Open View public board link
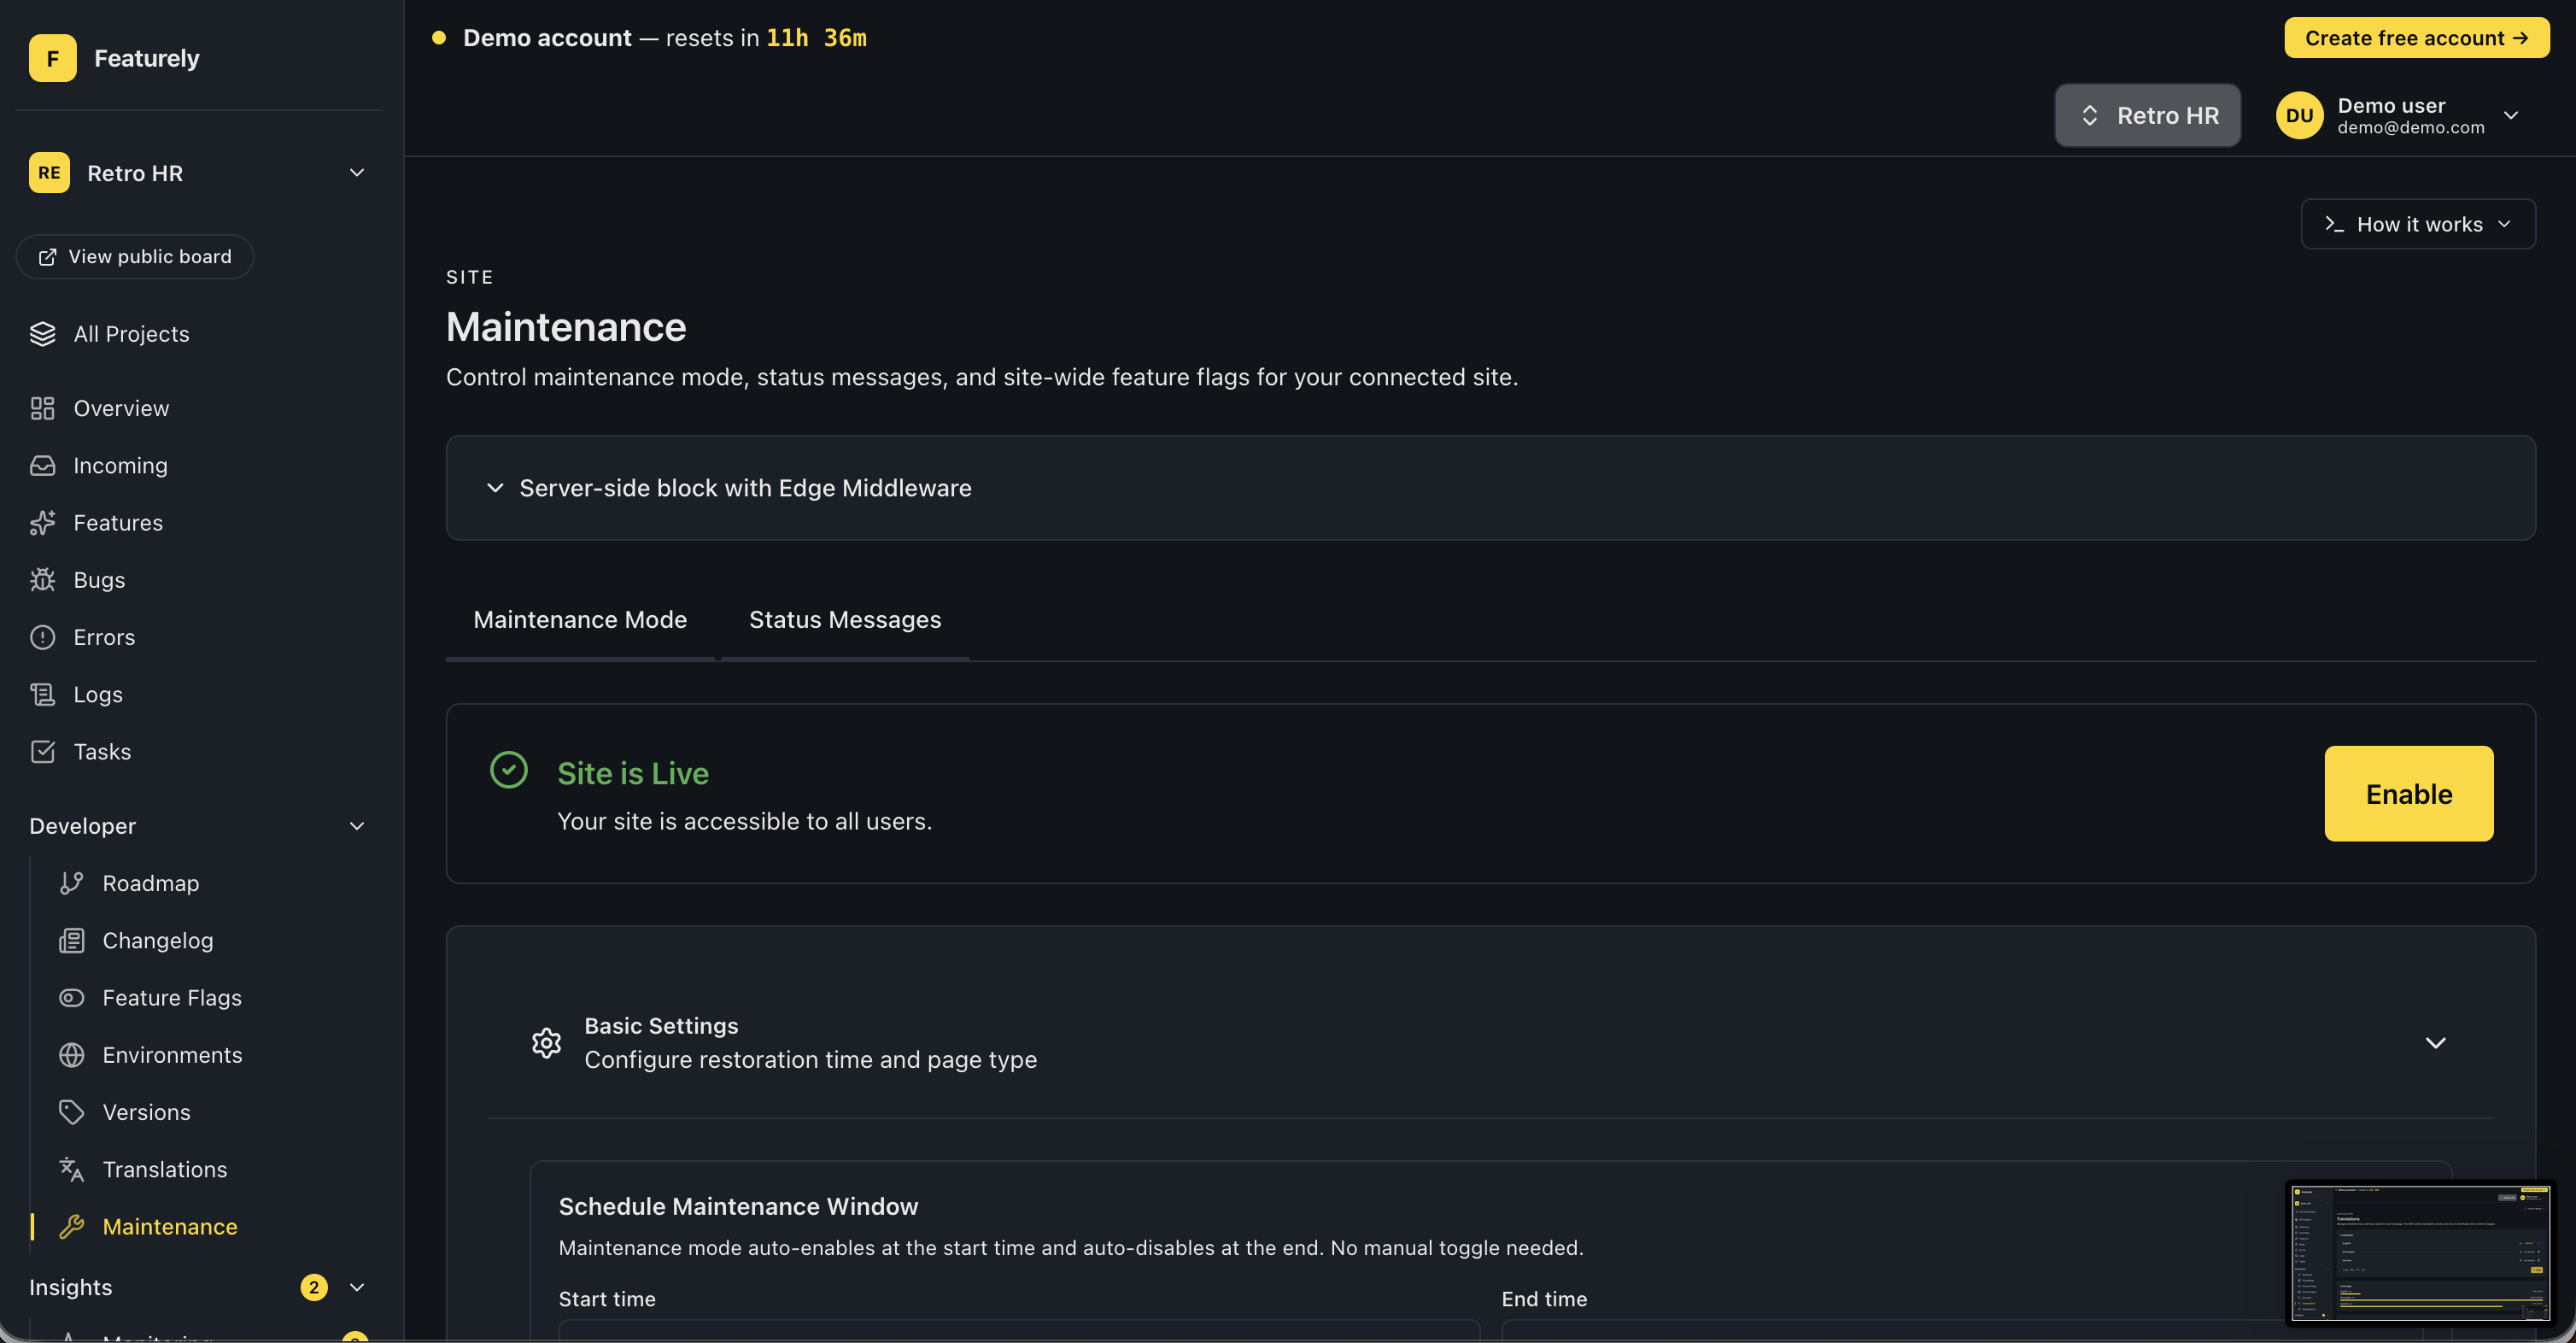The width and height of the screenshot is (2576, 1343). click(135, 257)
